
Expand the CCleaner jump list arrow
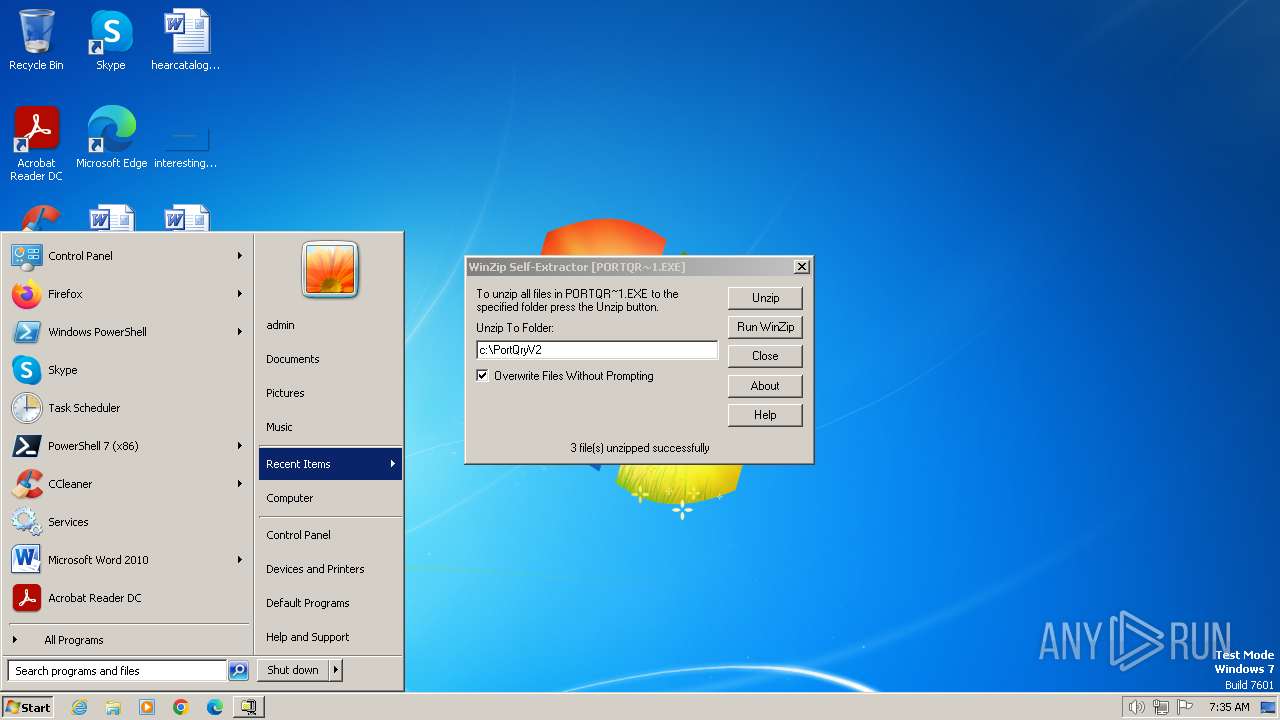[240, 484]
